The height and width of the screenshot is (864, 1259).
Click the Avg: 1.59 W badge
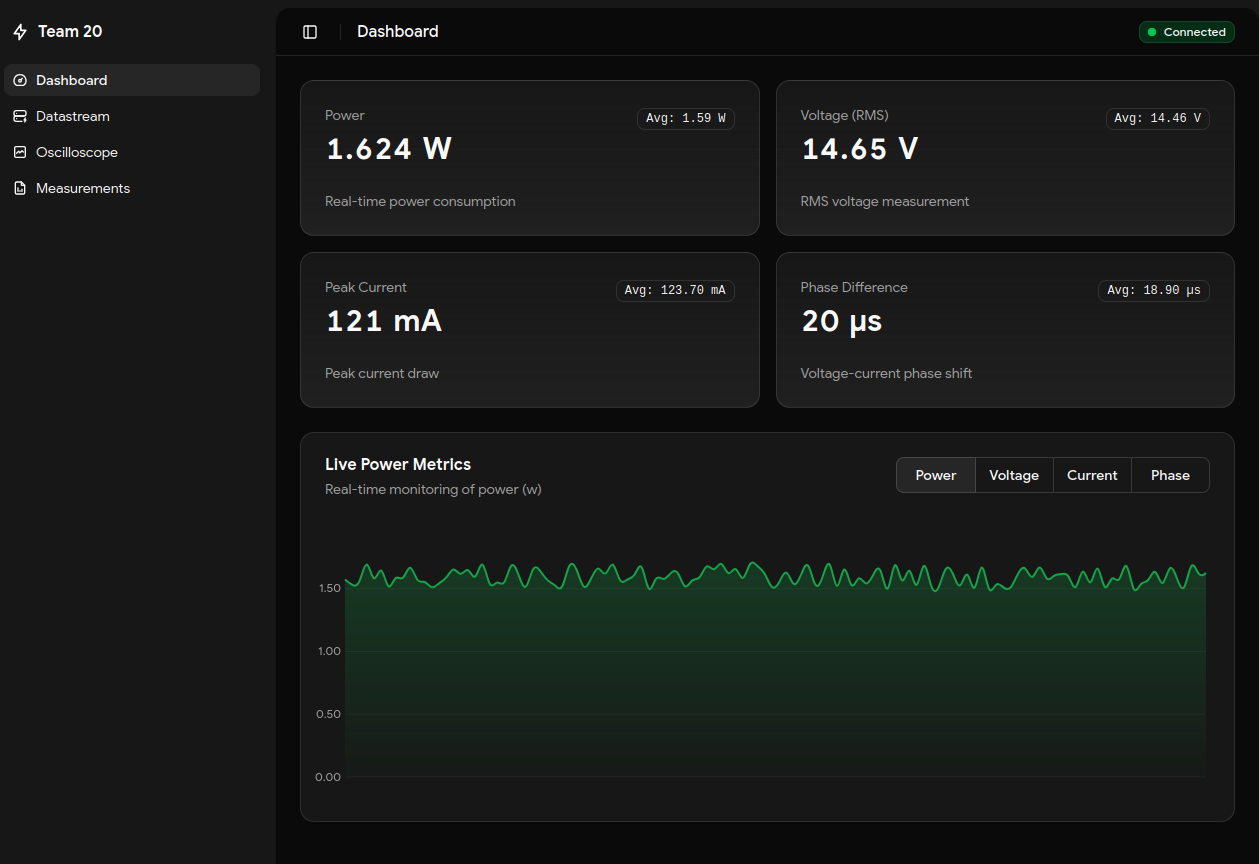[686, 118]
